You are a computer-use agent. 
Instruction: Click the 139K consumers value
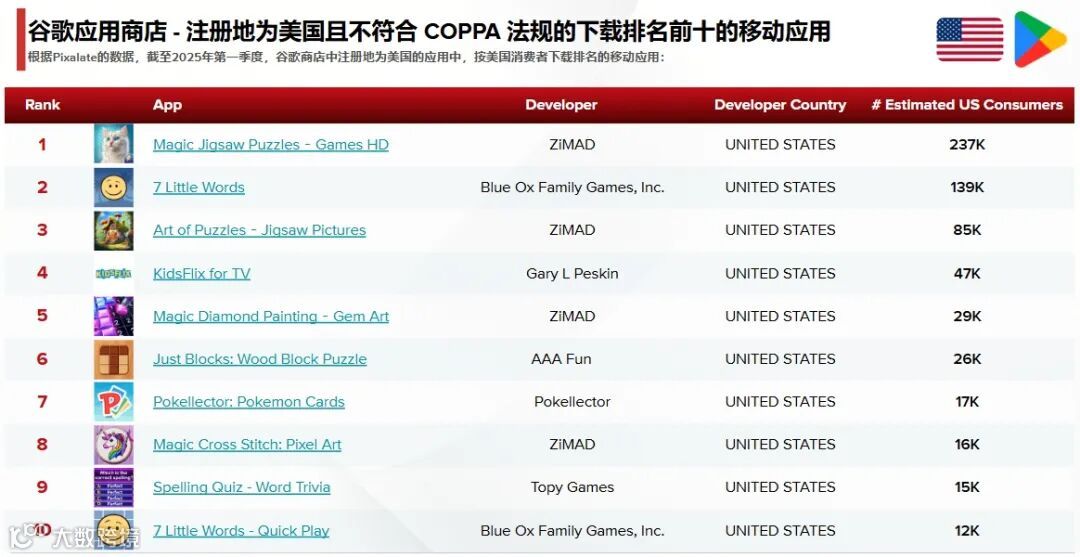(967, 187)
